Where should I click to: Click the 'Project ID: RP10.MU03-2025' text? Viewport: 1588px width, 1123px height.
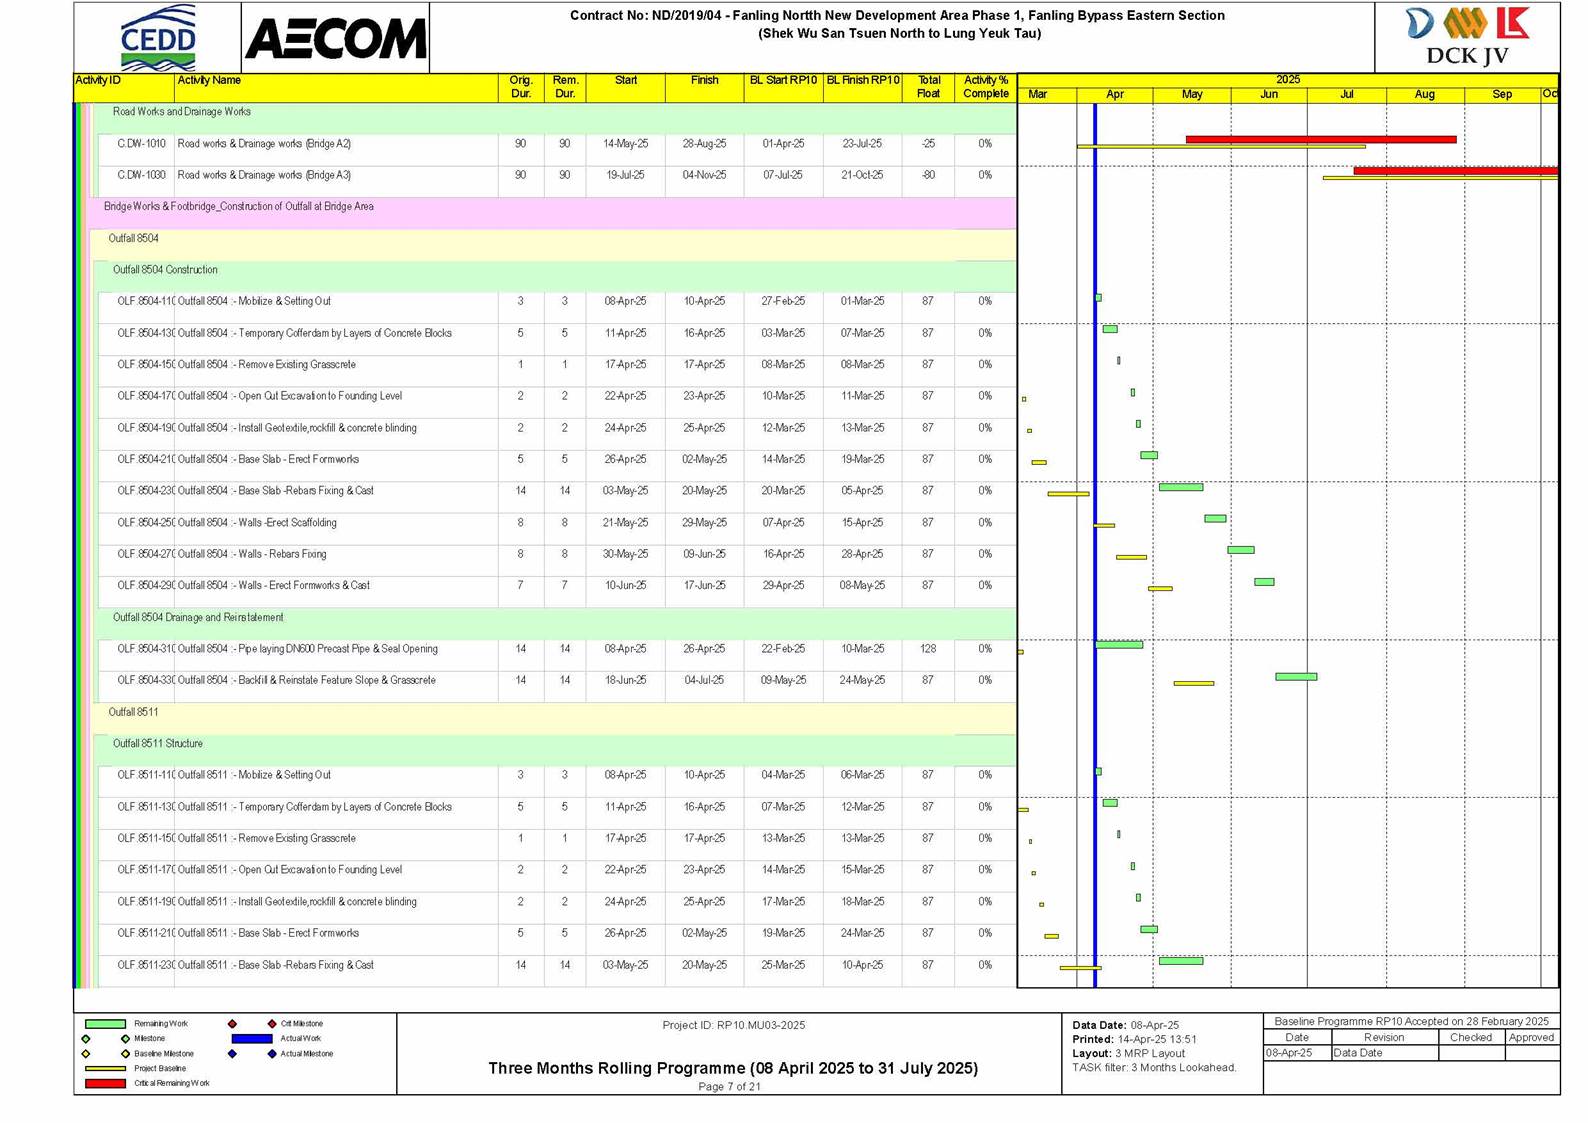pyautogui.click(x=733, y=1025)
